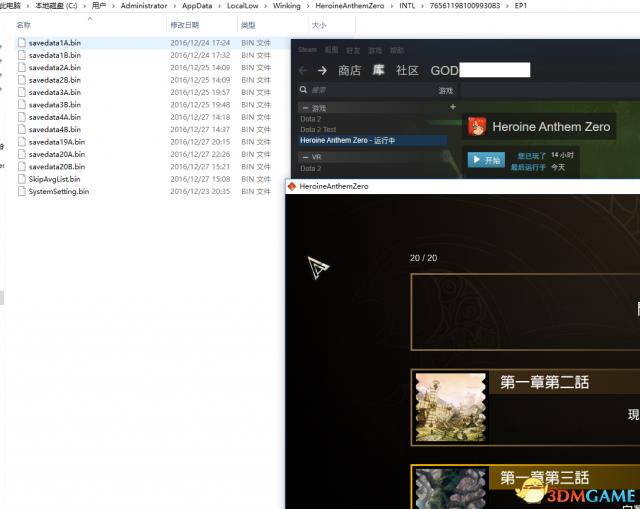Open the GOD profile tab

pyautogui.click(x=444, y=71)
